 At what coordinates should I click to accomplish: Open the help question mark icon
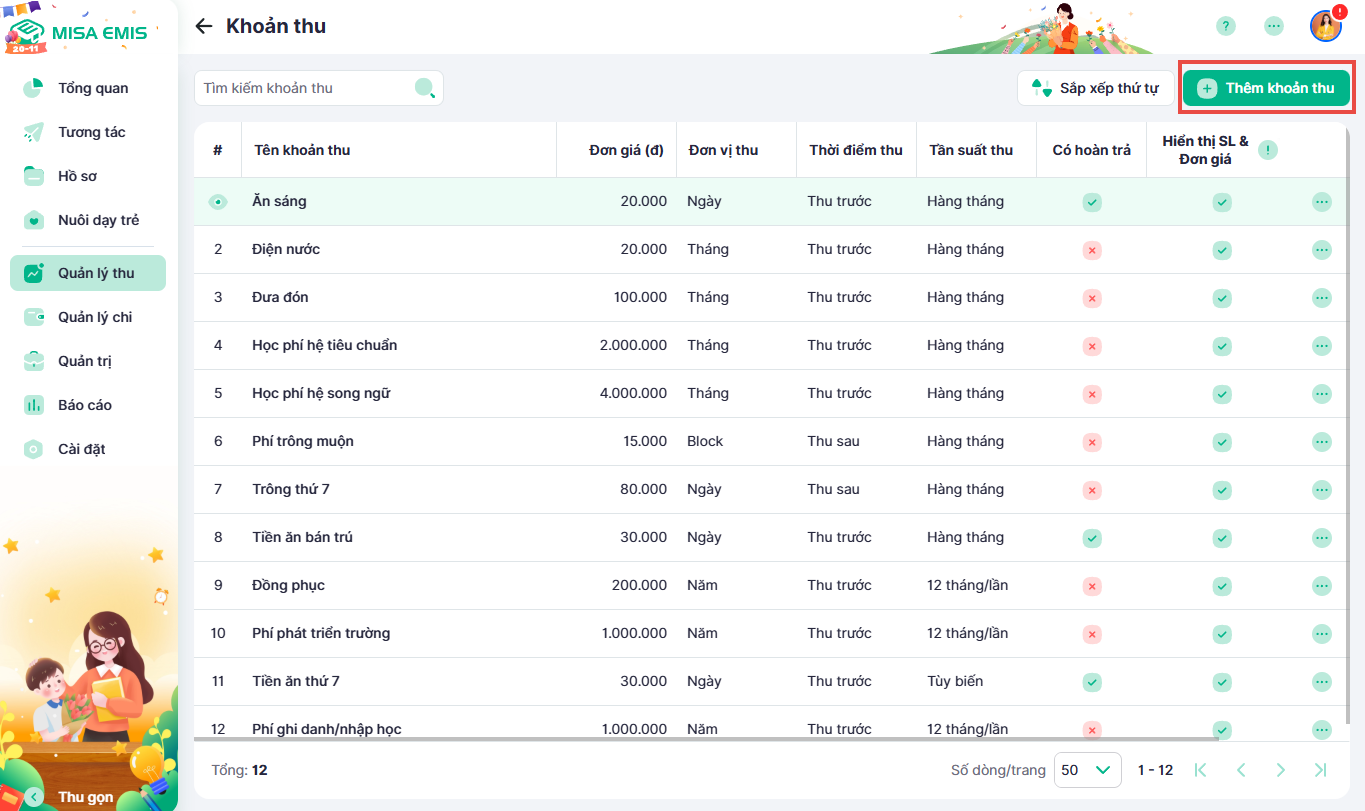[x=1225, y=26]
